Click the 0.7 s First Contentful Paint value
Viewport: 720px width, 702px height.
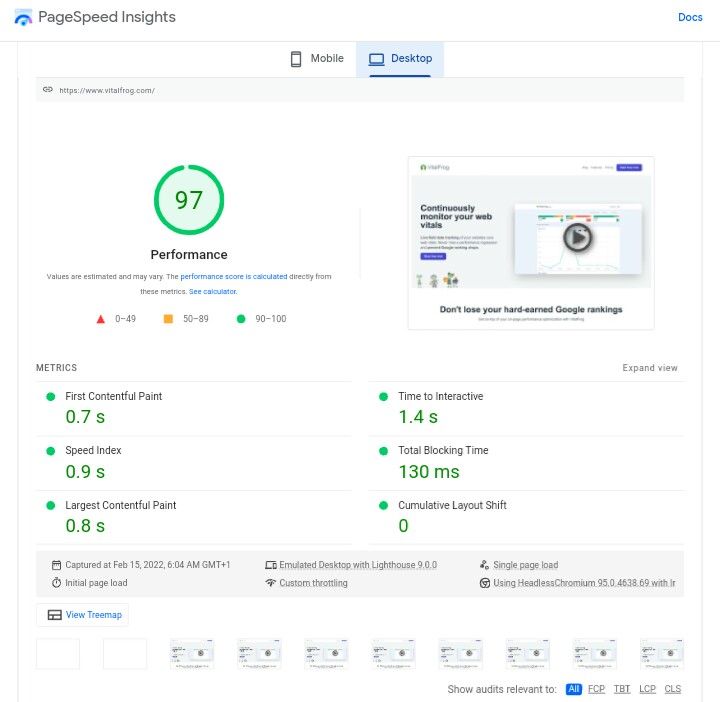(85, 417)
